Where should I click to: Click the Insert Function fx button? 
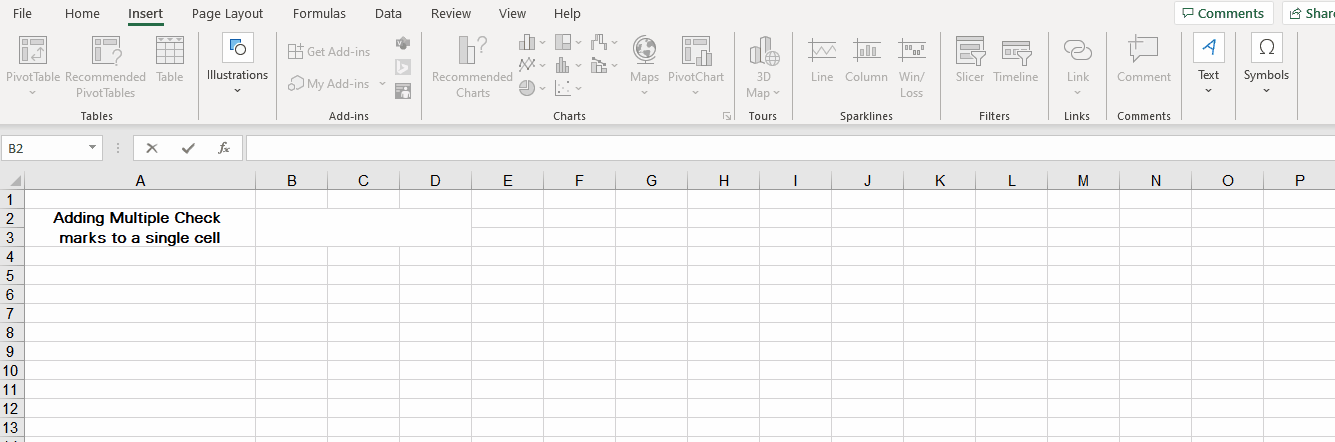(224, 148)
